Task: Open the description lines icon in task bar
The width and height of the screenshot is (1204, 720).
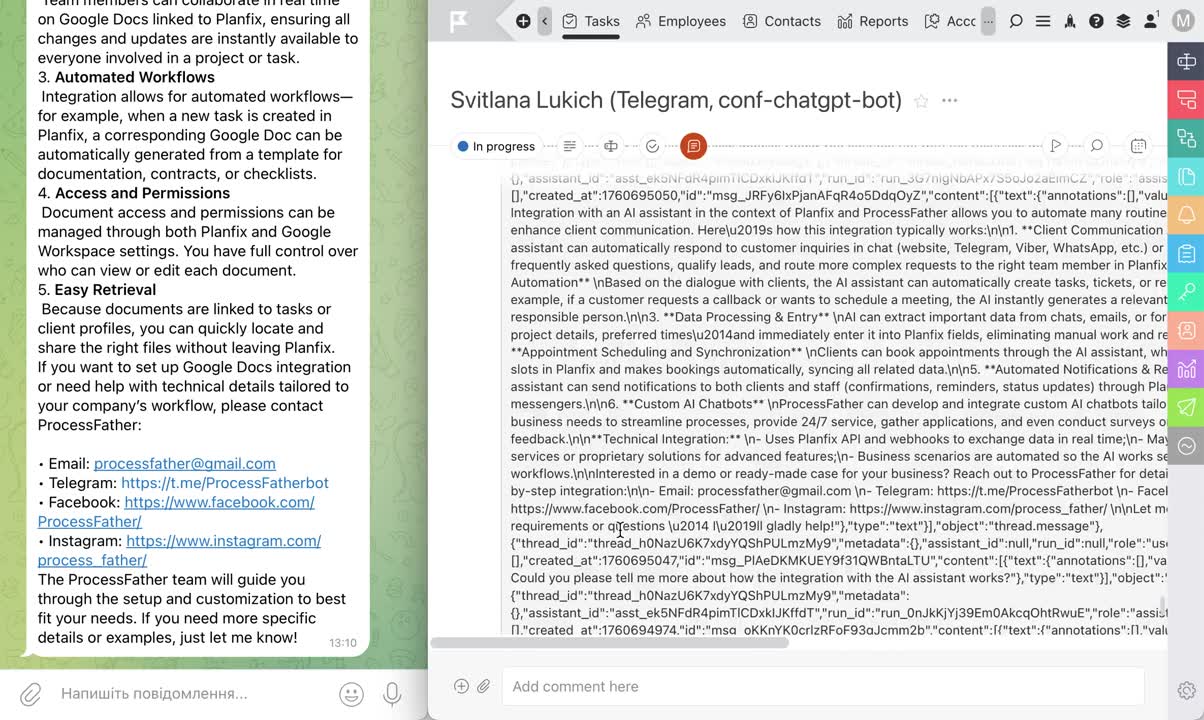Action: pyautogui.click(x=570, y=146)
